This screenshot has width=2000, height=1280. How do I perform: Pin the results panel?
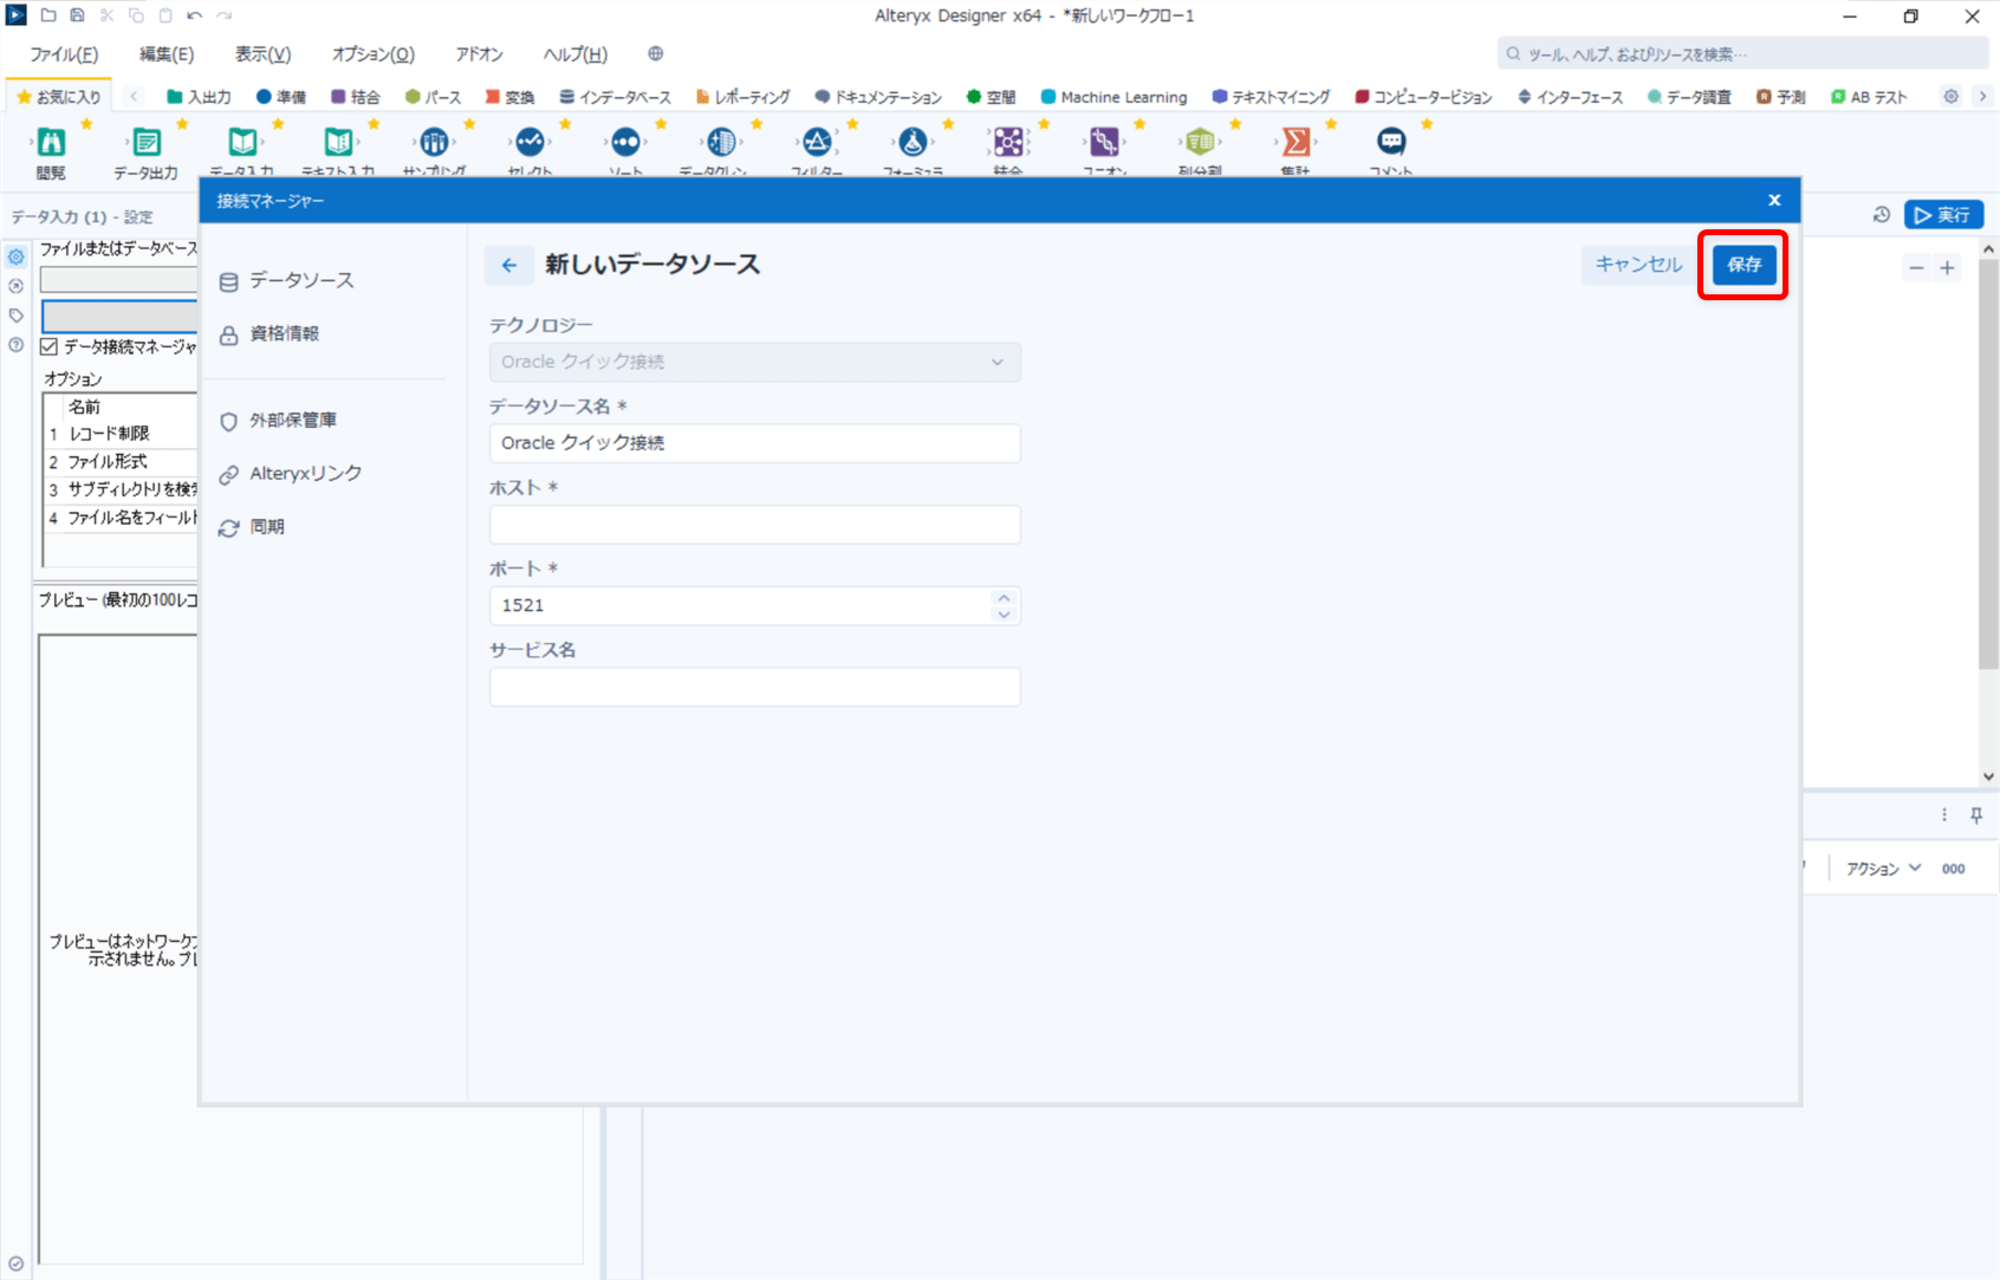(x=1976, y=815)
